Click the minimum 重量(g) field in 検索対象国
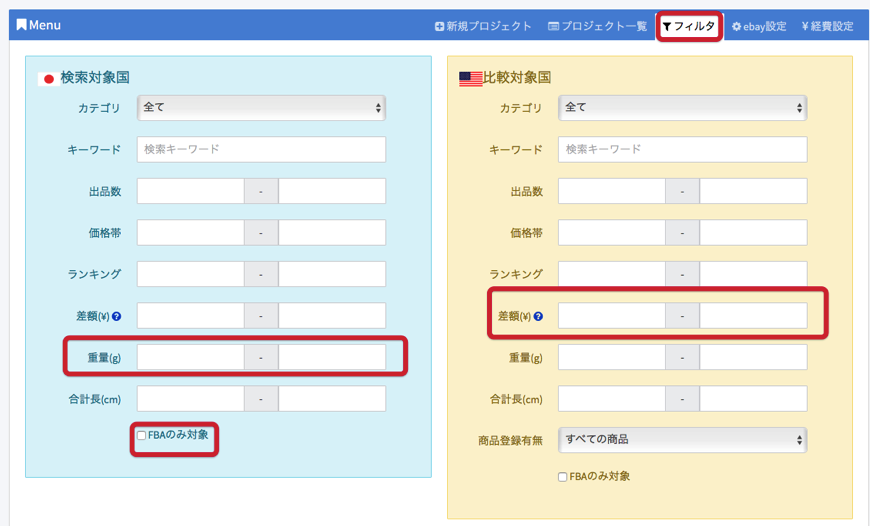 (190, 358)
